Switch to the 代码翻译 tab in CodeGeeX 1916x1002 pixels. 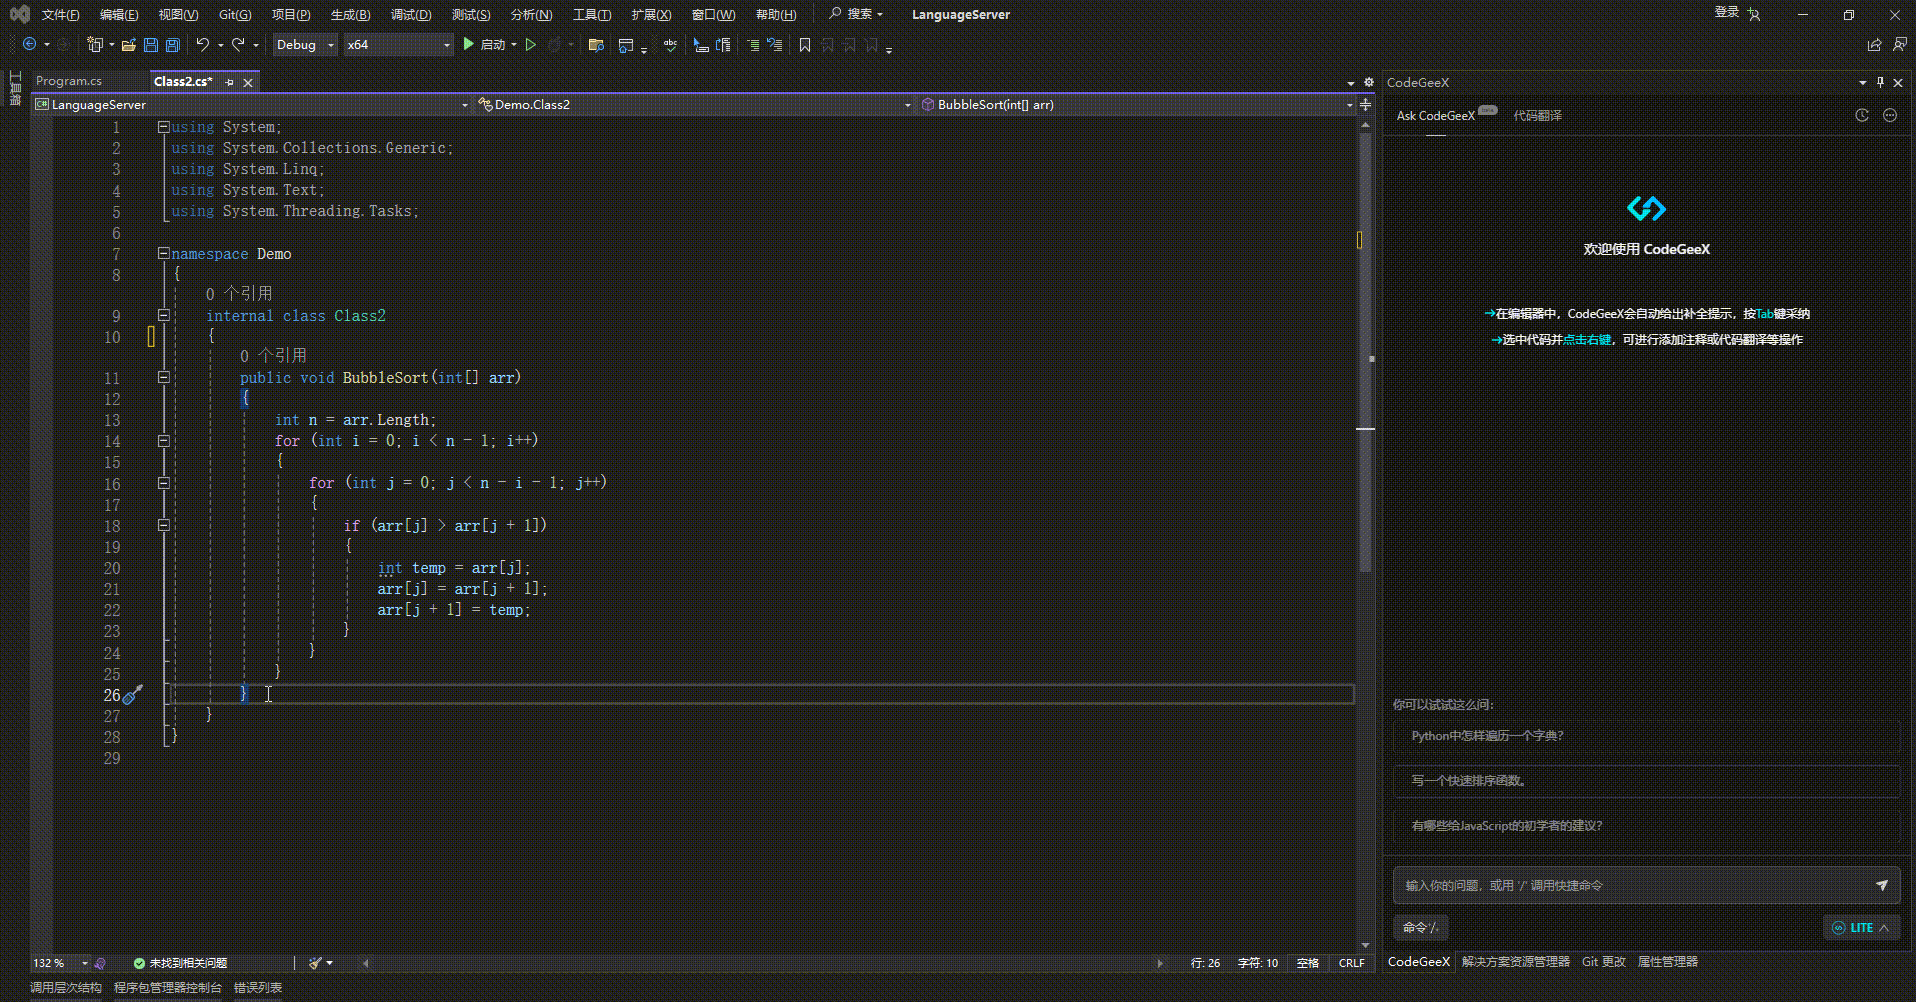click(x=1537, y=115)
